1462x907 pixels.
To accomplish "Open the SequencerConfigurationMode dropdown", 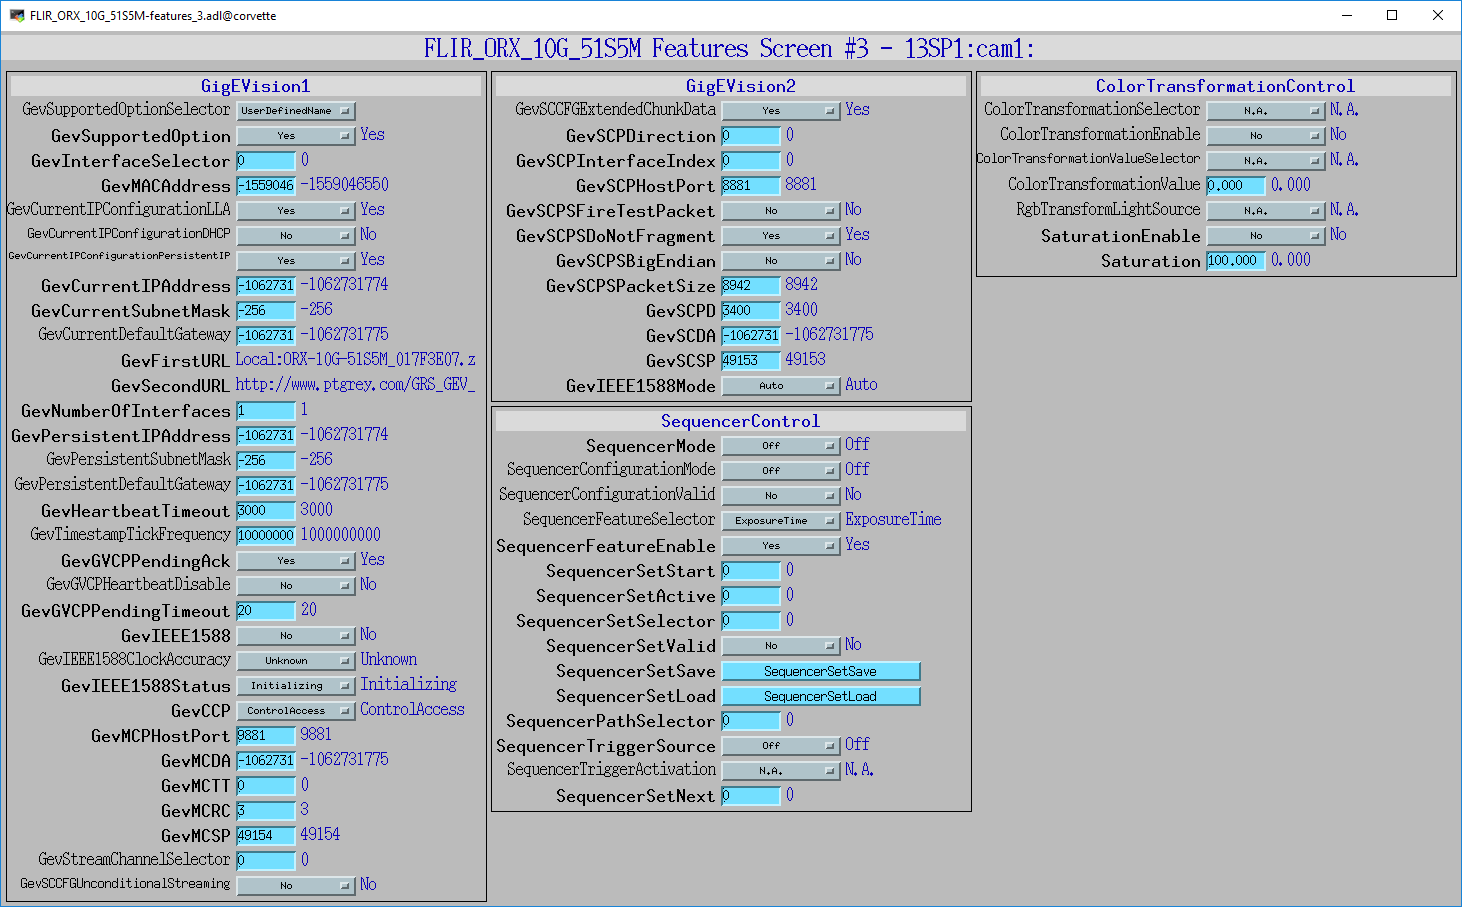I will pyautogui.click(x=781, y=471).
